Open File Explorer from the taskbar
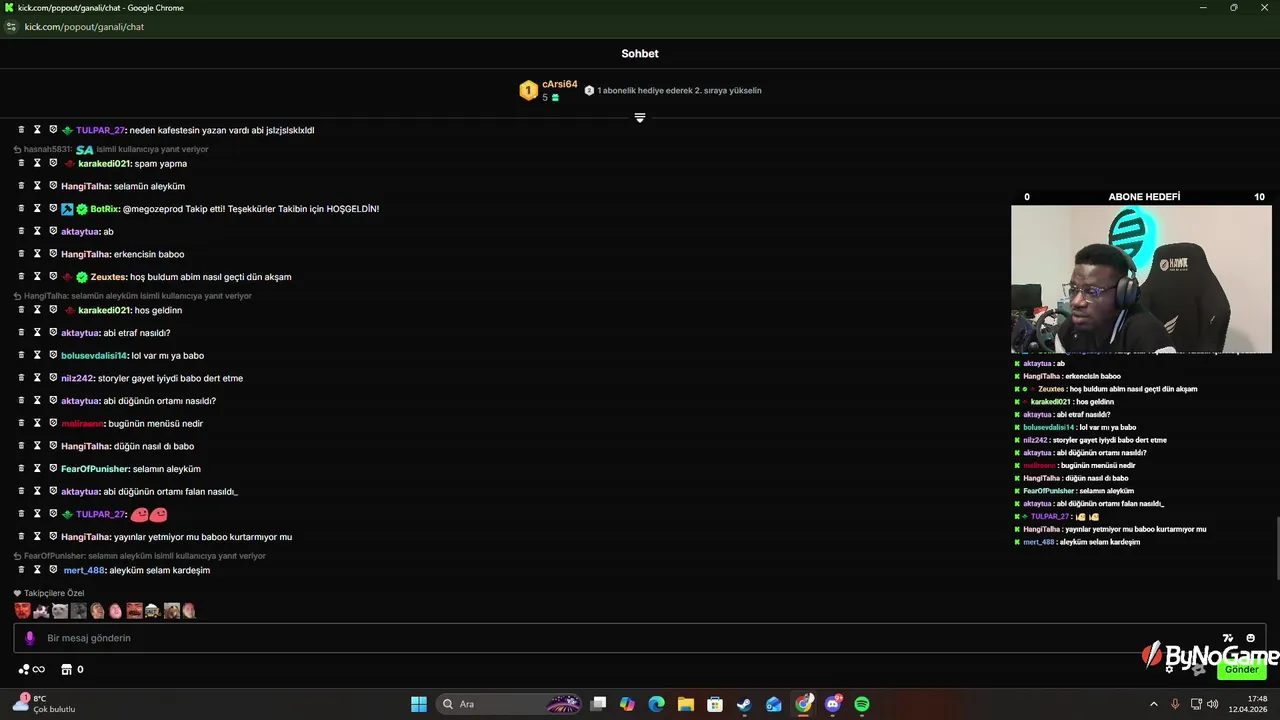Image resolution: width=1280 pixels, height=720 pixels. [x=685, y=704]
